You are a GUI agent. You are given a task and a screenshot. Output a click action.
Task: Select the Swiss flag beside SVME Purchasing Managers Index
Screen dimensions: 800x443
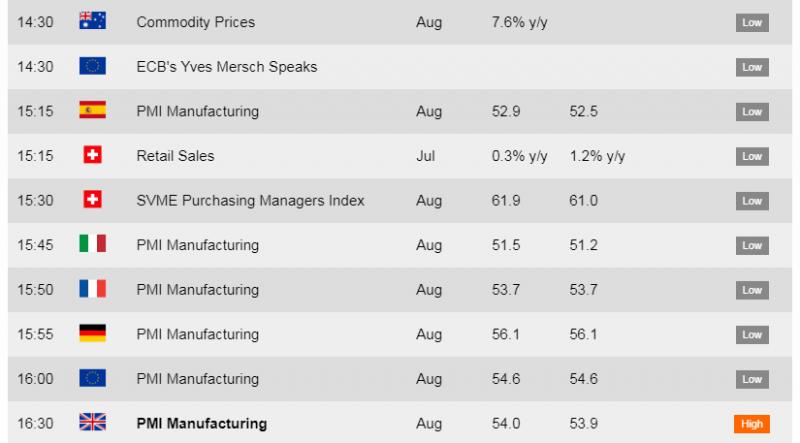click(92, 199)
